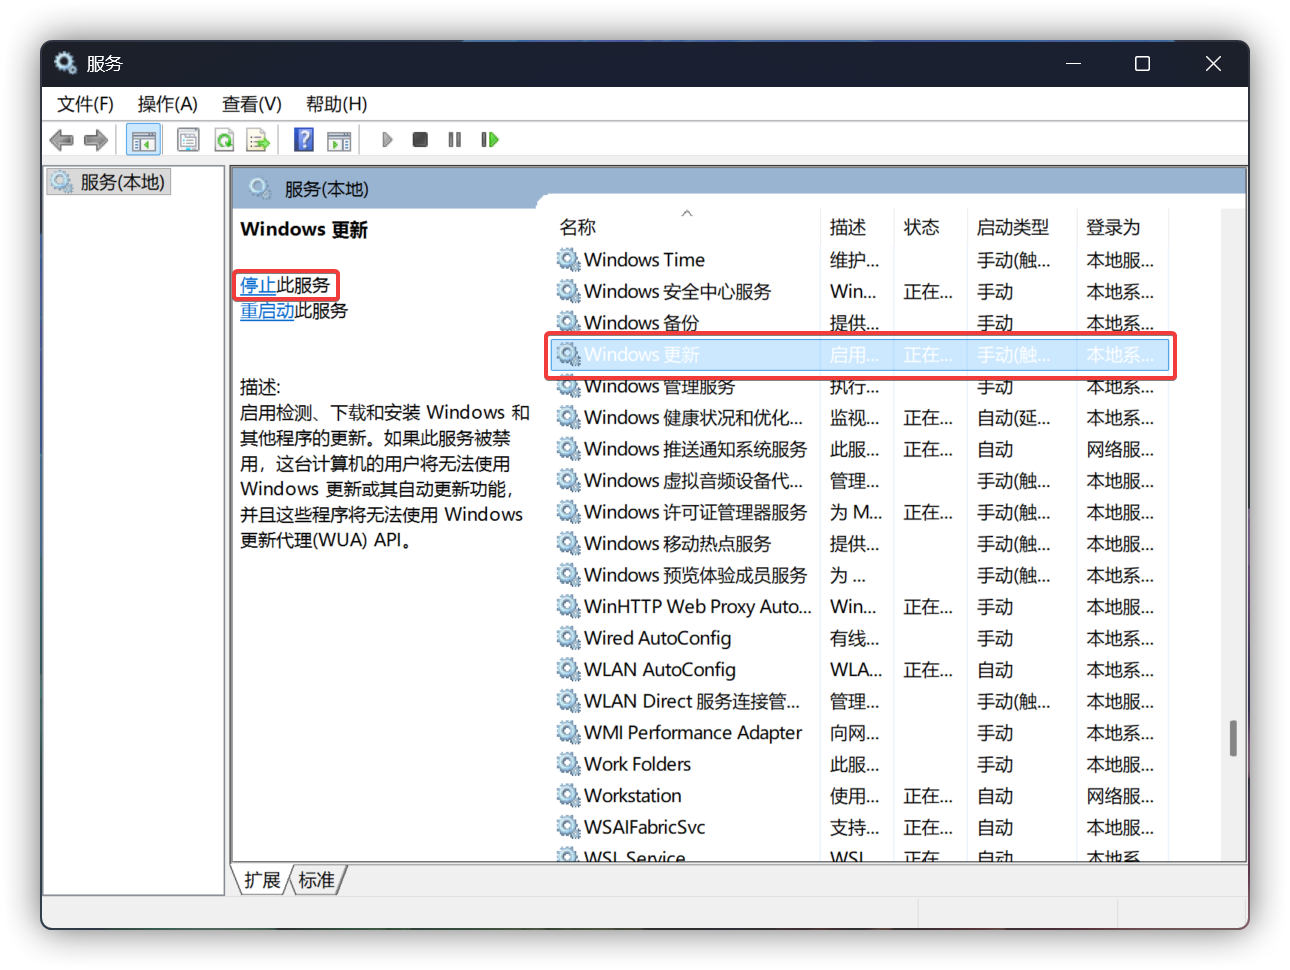Open the Properties toolbar icon
The width and height of the screenshot is (1290, 970).
(188, 140)
